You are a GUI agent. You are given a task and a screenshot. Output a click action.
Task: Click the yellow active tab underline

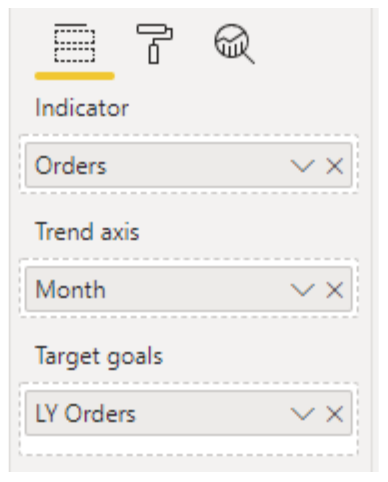tap(75, 76)
